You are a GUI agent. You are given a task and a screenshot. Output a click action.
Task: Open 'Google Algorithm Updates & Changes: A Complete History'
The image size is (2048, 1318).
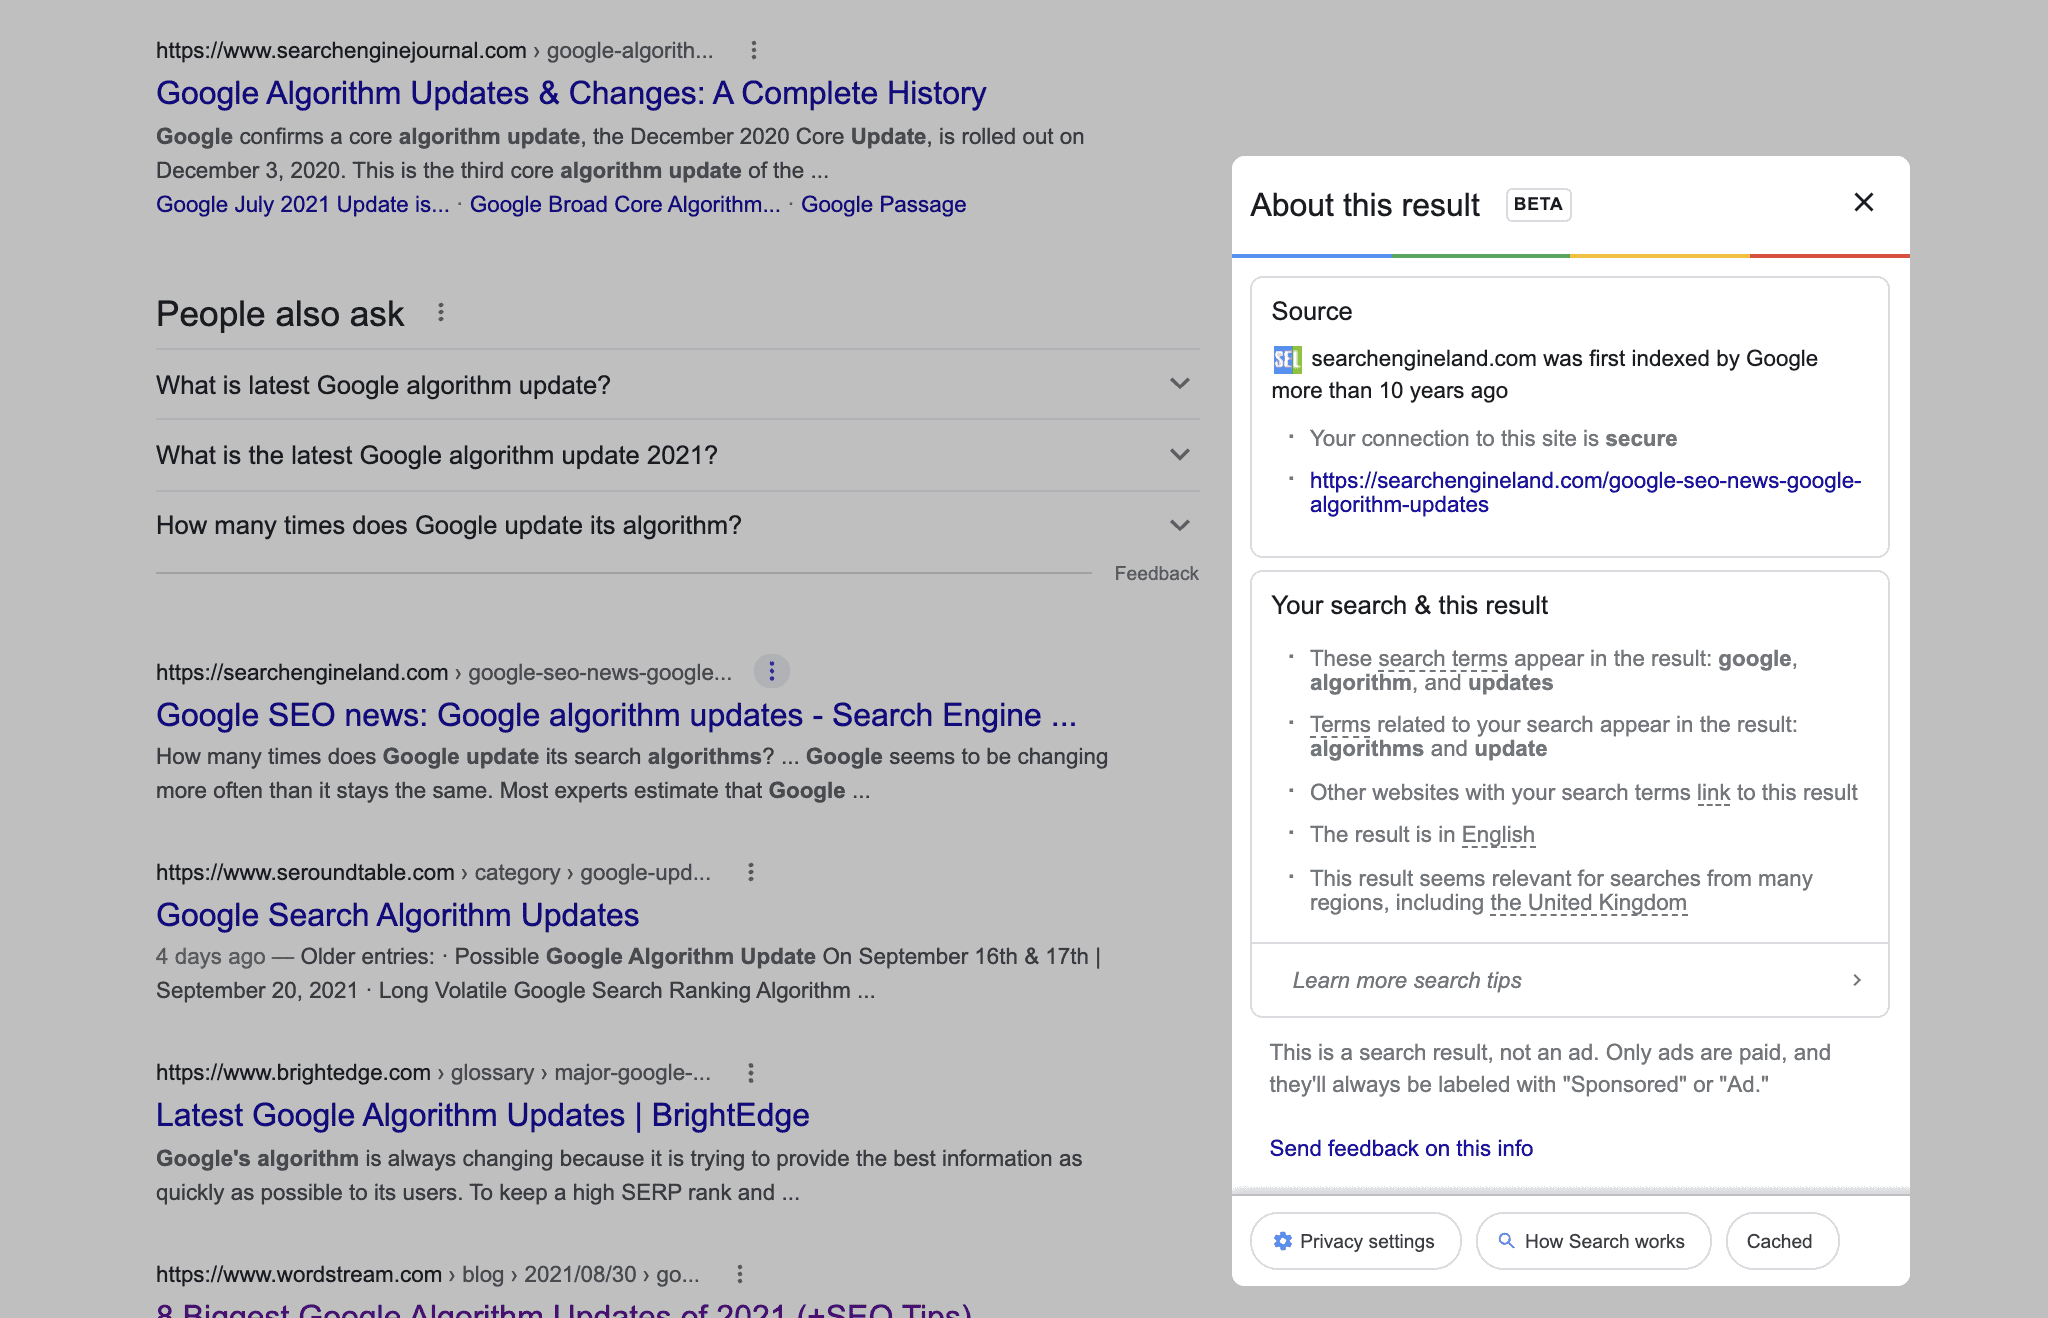pos(571,93)
